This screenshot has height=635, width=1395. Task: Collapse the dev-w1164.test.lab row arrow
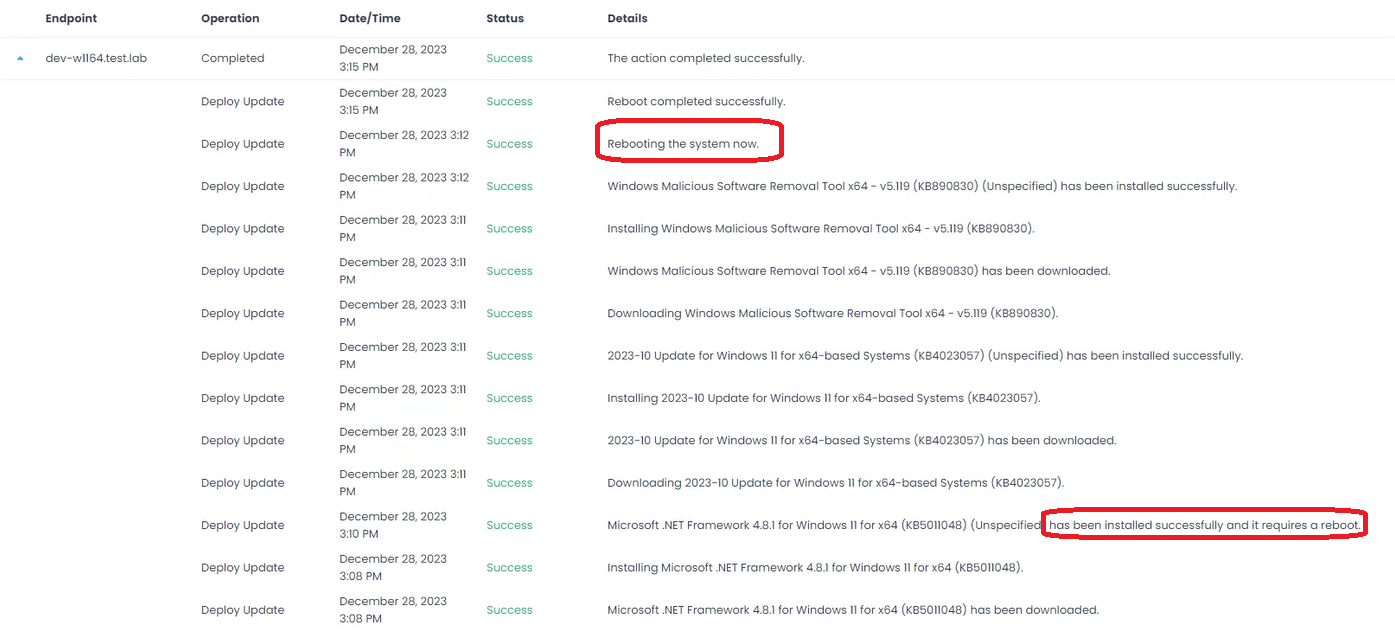tap(20, 58)
